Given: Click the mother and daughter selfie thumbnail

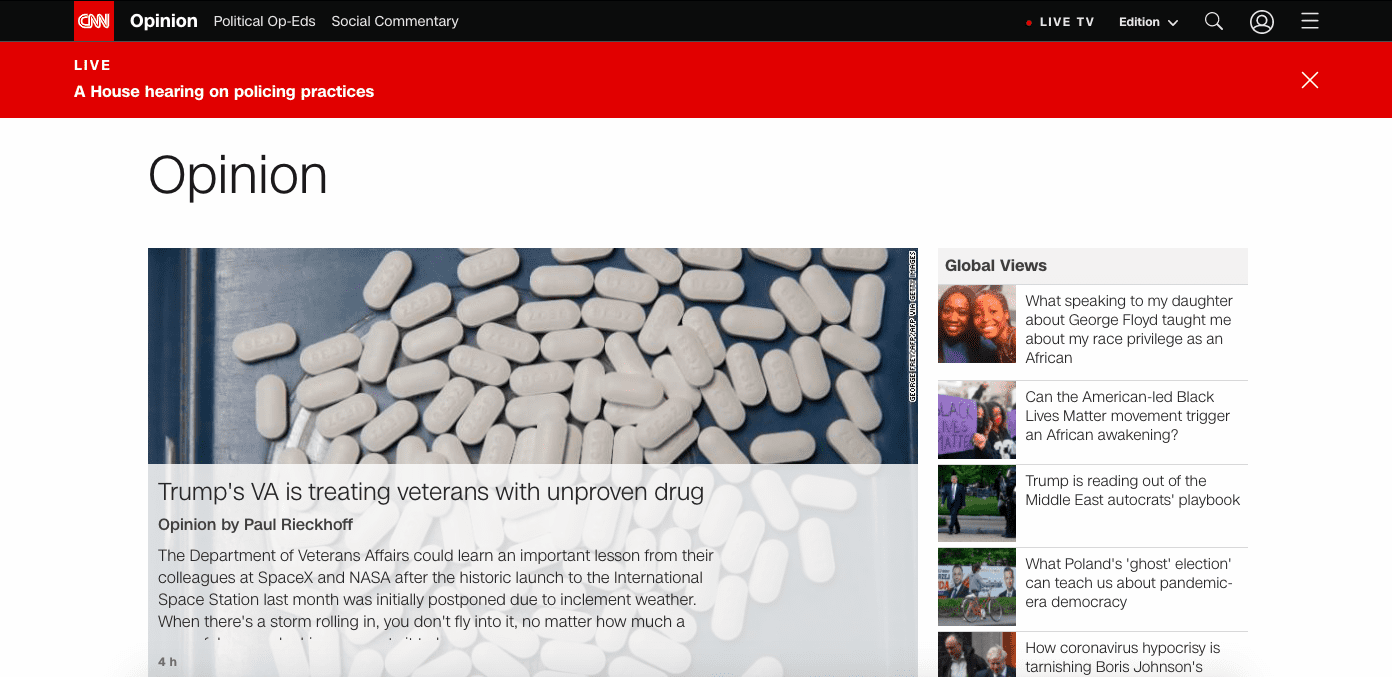Looking at the screenshot, I should pos(977,324).
